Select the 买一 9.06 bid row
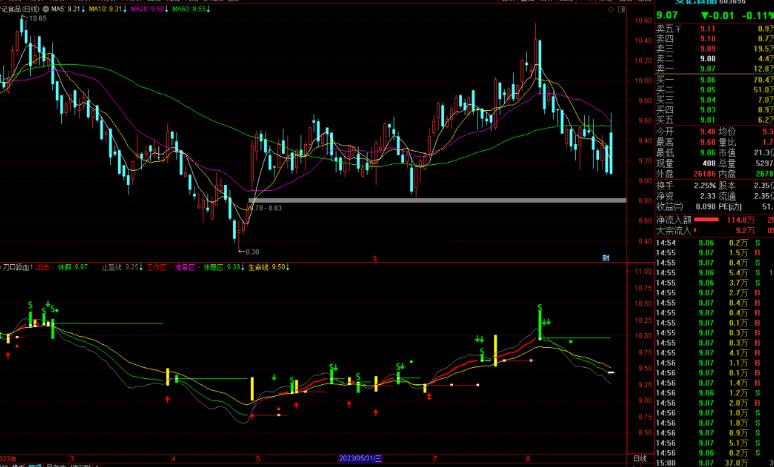Screen dimensions: 774x467 tap(715, 80)
